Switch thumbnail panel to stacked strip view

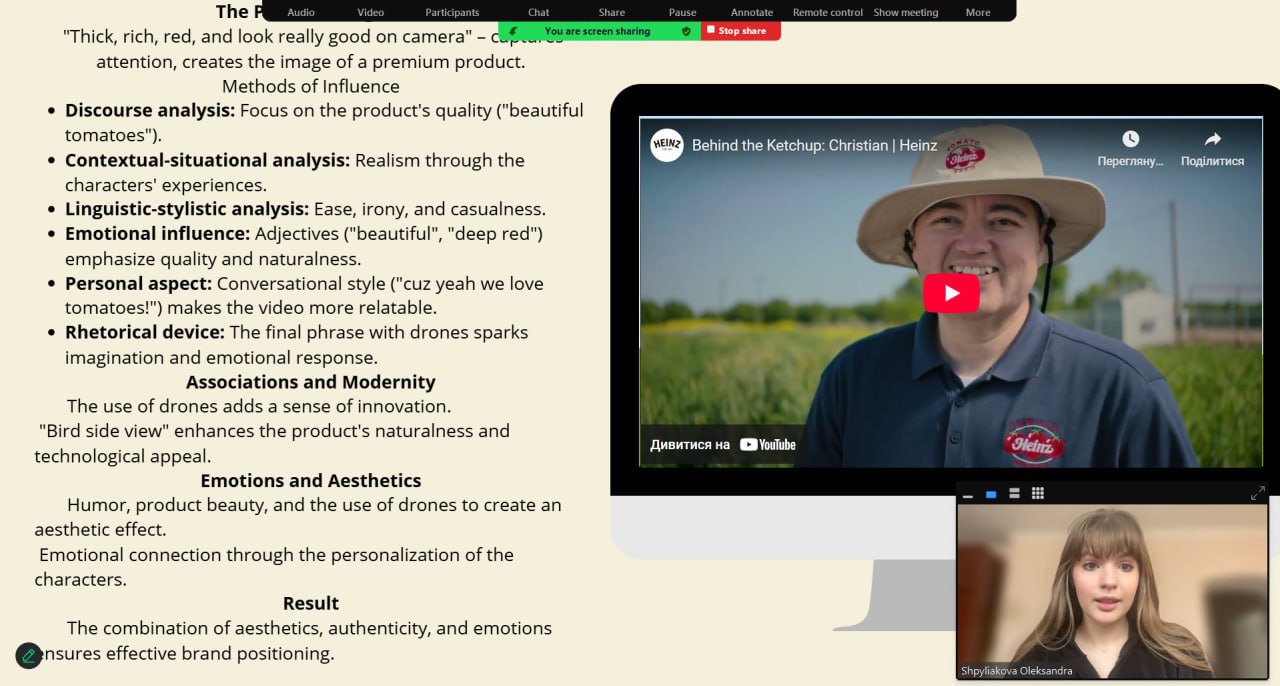coord(1014,494)
